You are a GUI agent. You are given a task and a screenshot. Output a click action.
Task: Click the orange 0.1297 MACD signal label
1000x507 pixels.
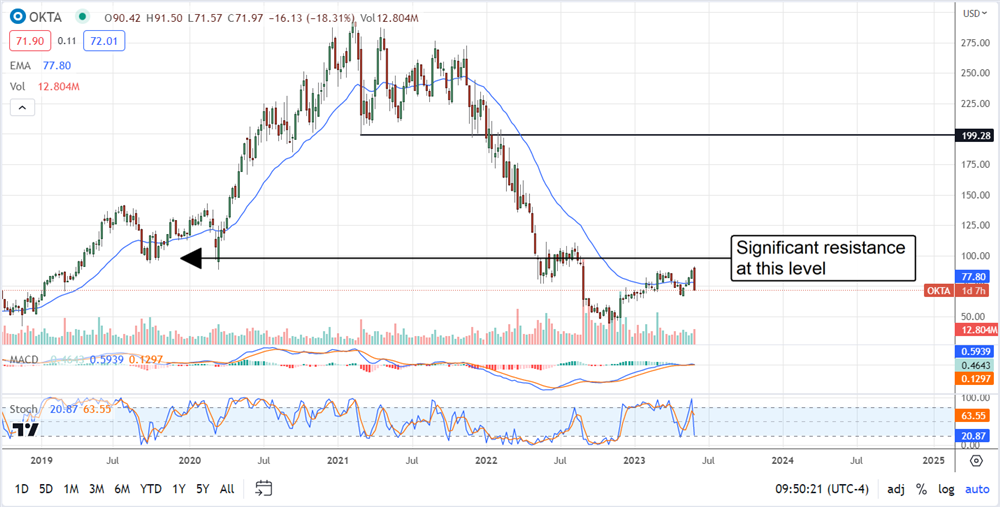coord(975,379)
